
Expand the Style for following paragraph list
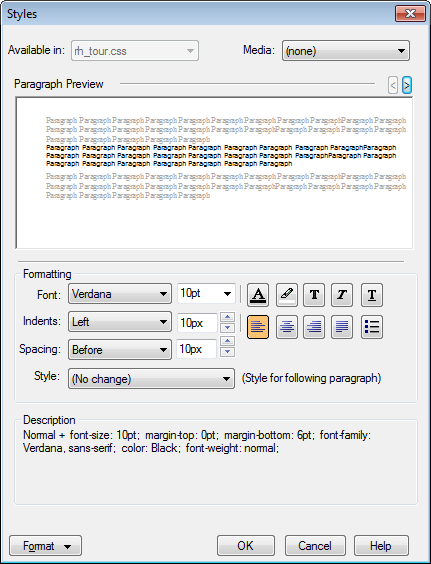click(151, 378)
